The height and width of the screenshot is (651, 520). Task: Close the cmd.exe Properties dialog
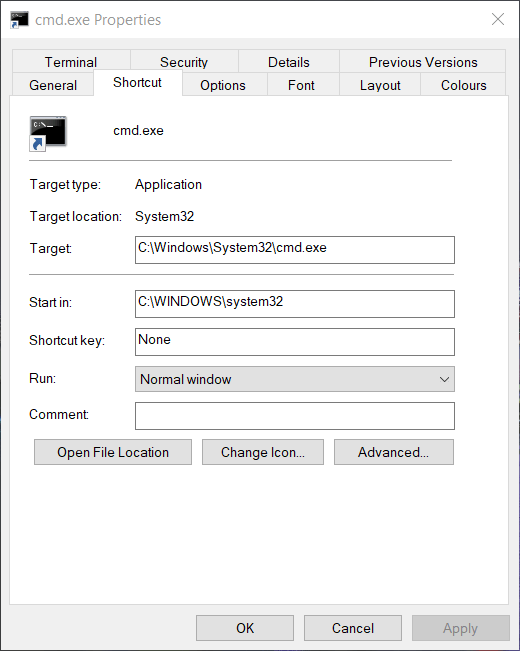coord(498,19)
